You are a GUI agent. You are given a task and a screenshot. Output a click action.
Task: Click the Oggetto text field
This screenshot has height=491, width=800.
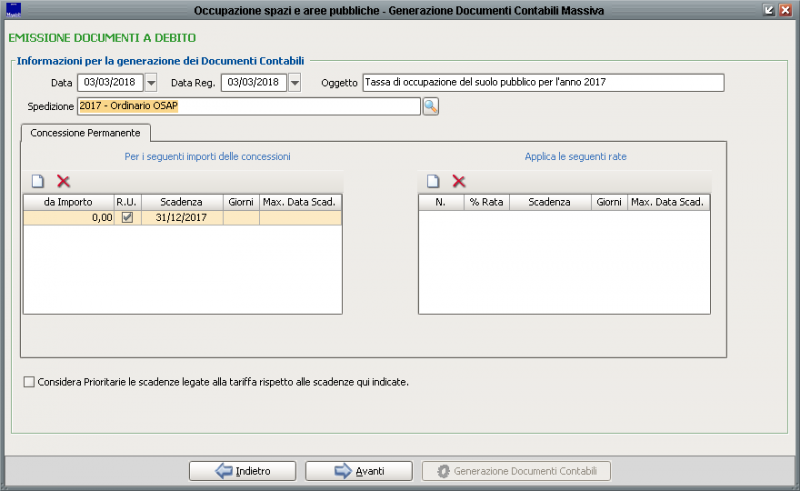543,83
